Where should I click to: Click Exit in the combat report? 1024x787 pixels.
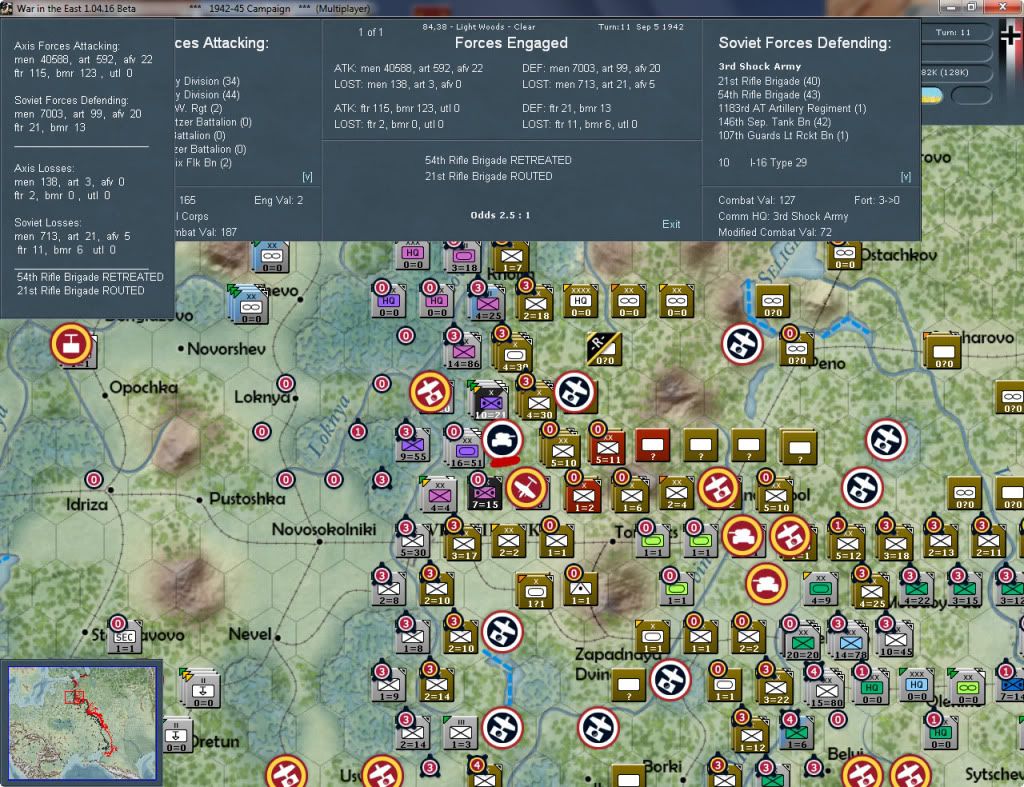pos(671,224)
